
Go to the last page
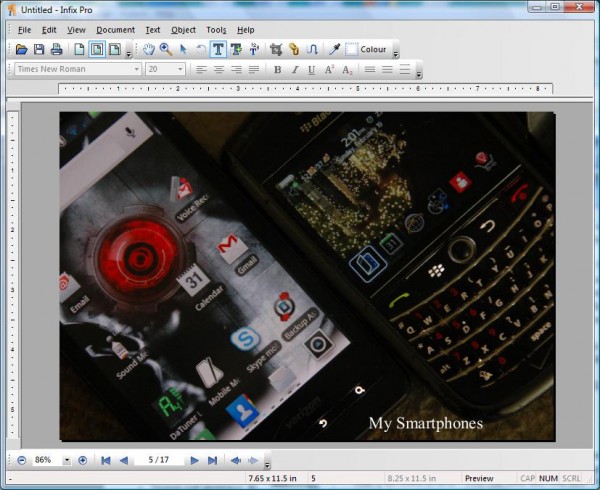click(212, 461)
